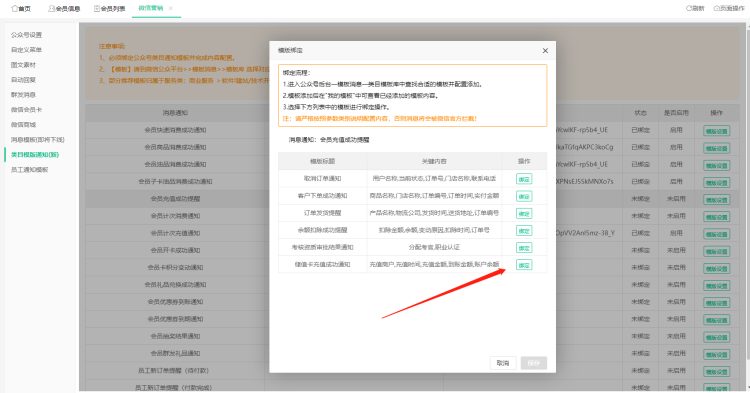Click 取消 button in the dialog
The width and height of the screenshot is (750, 393).
503,363
